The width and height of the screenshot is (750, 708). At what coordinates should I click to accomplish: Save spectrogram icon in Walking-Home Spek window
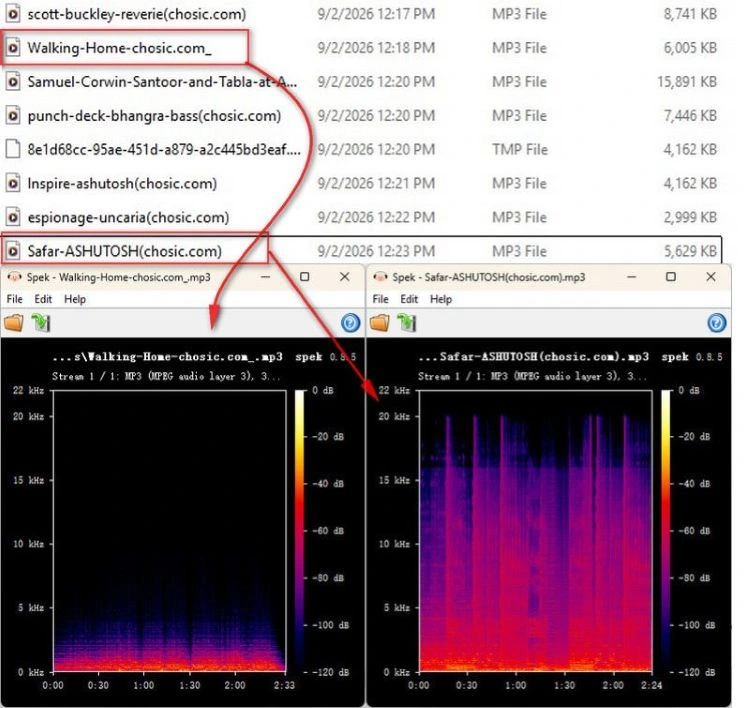41,322
